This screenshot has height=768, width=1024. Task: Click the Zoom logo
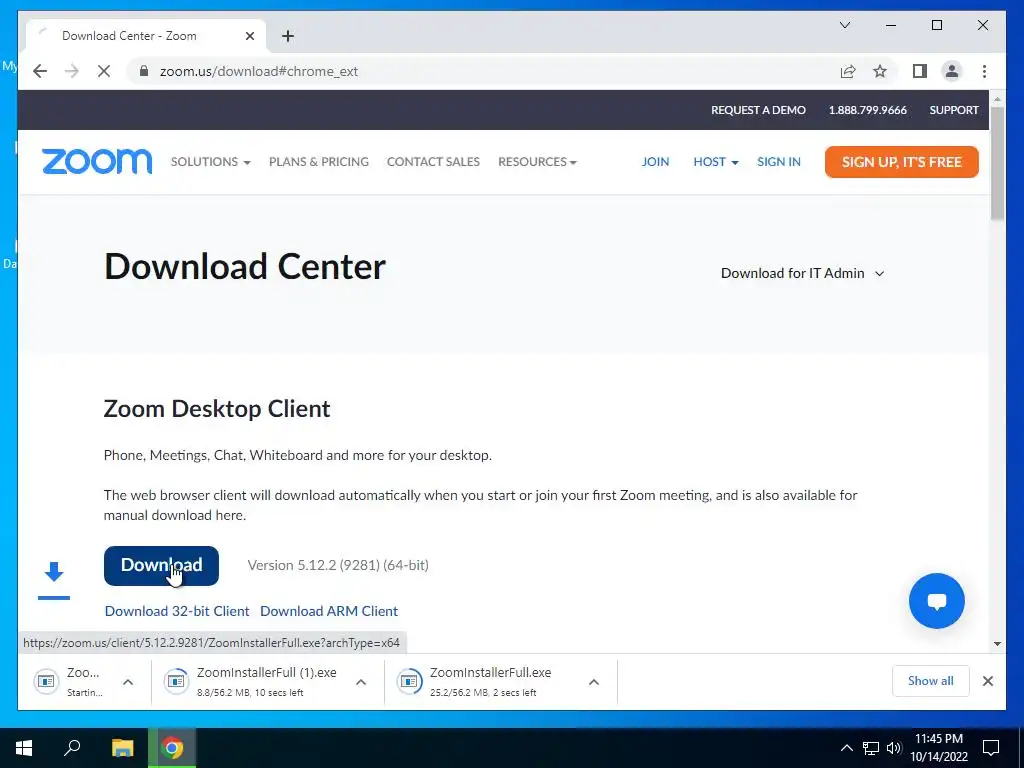tap(97, 162)
